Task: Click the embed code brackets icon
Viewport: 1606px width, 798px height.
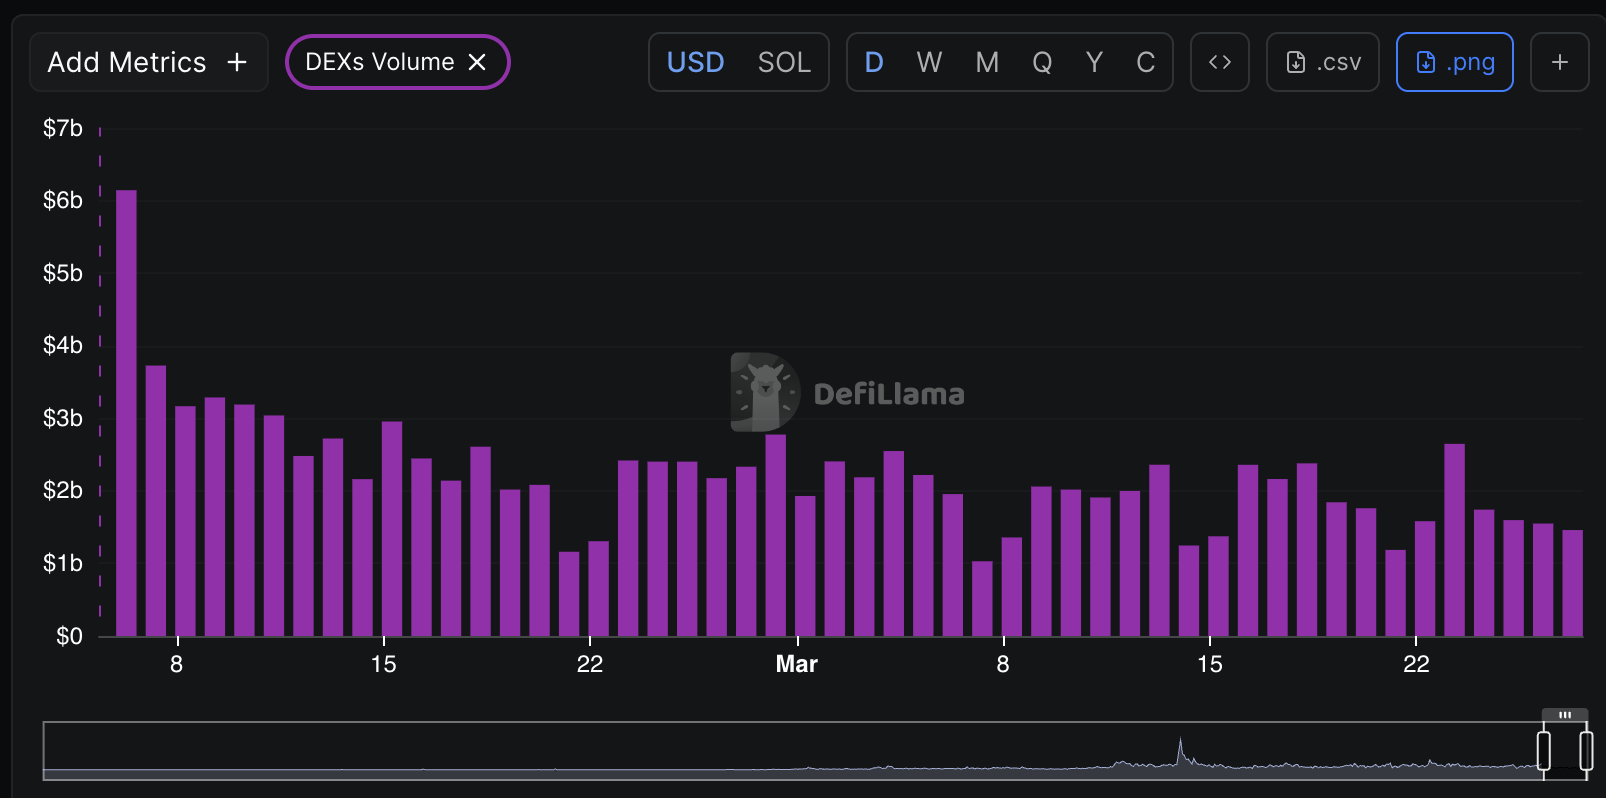Action: 1219,62
